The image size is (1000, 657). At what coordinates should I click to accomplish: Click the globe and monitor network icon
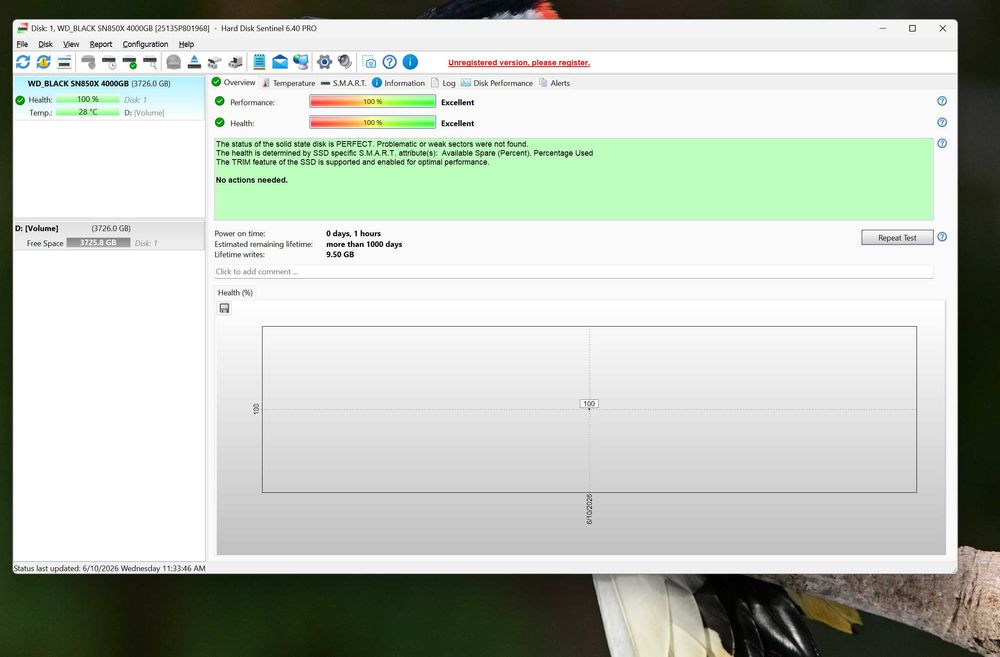point(301,62)
